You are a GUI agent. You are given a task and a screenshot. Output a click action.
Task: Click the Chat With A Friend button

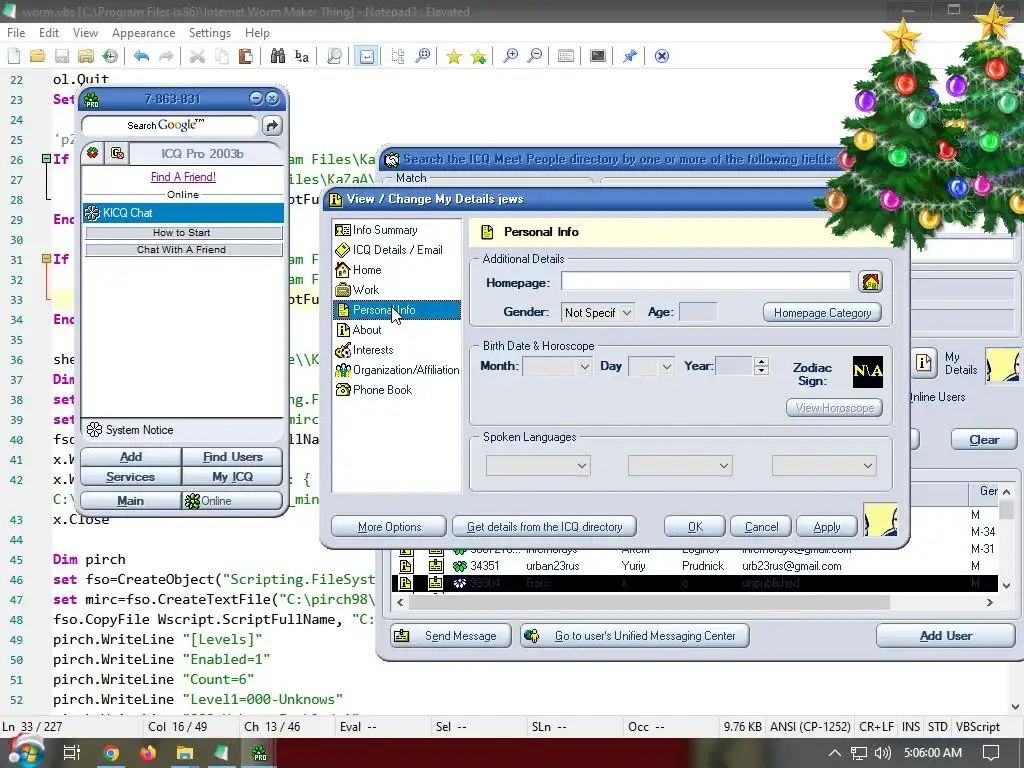183,249
